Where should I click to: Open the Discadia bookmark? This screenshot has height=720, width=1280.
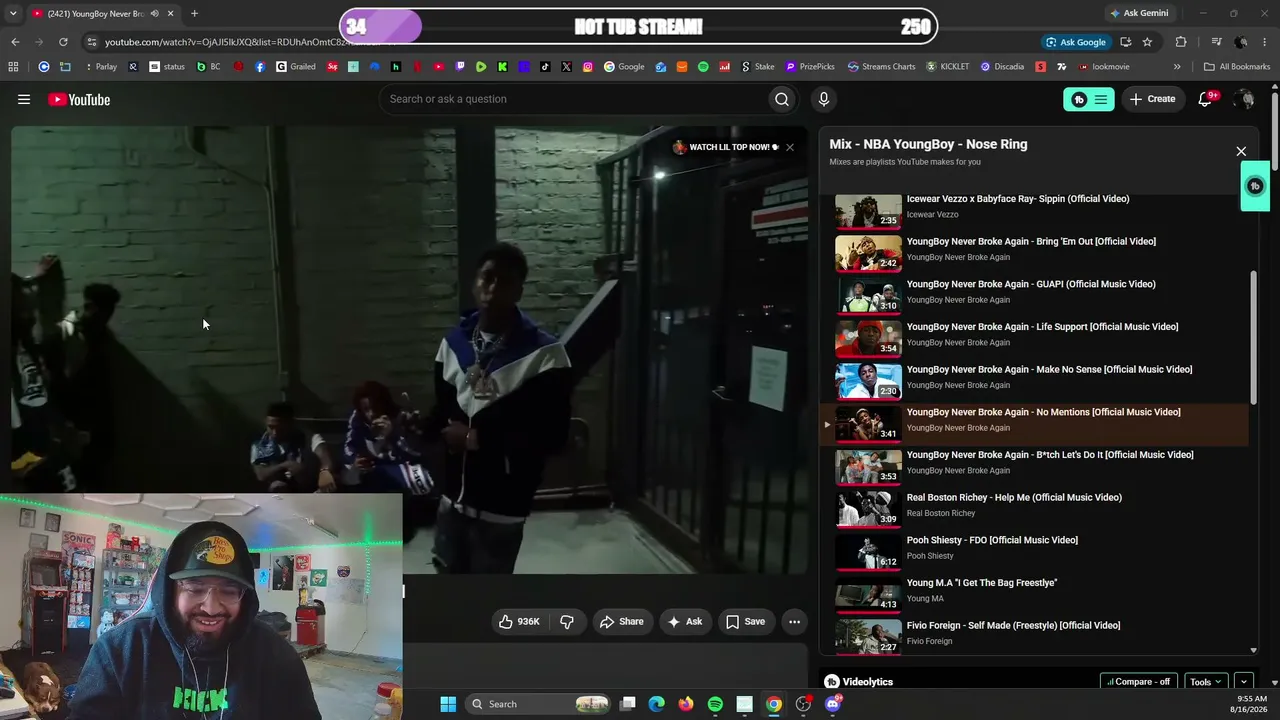coord(1002,67)
